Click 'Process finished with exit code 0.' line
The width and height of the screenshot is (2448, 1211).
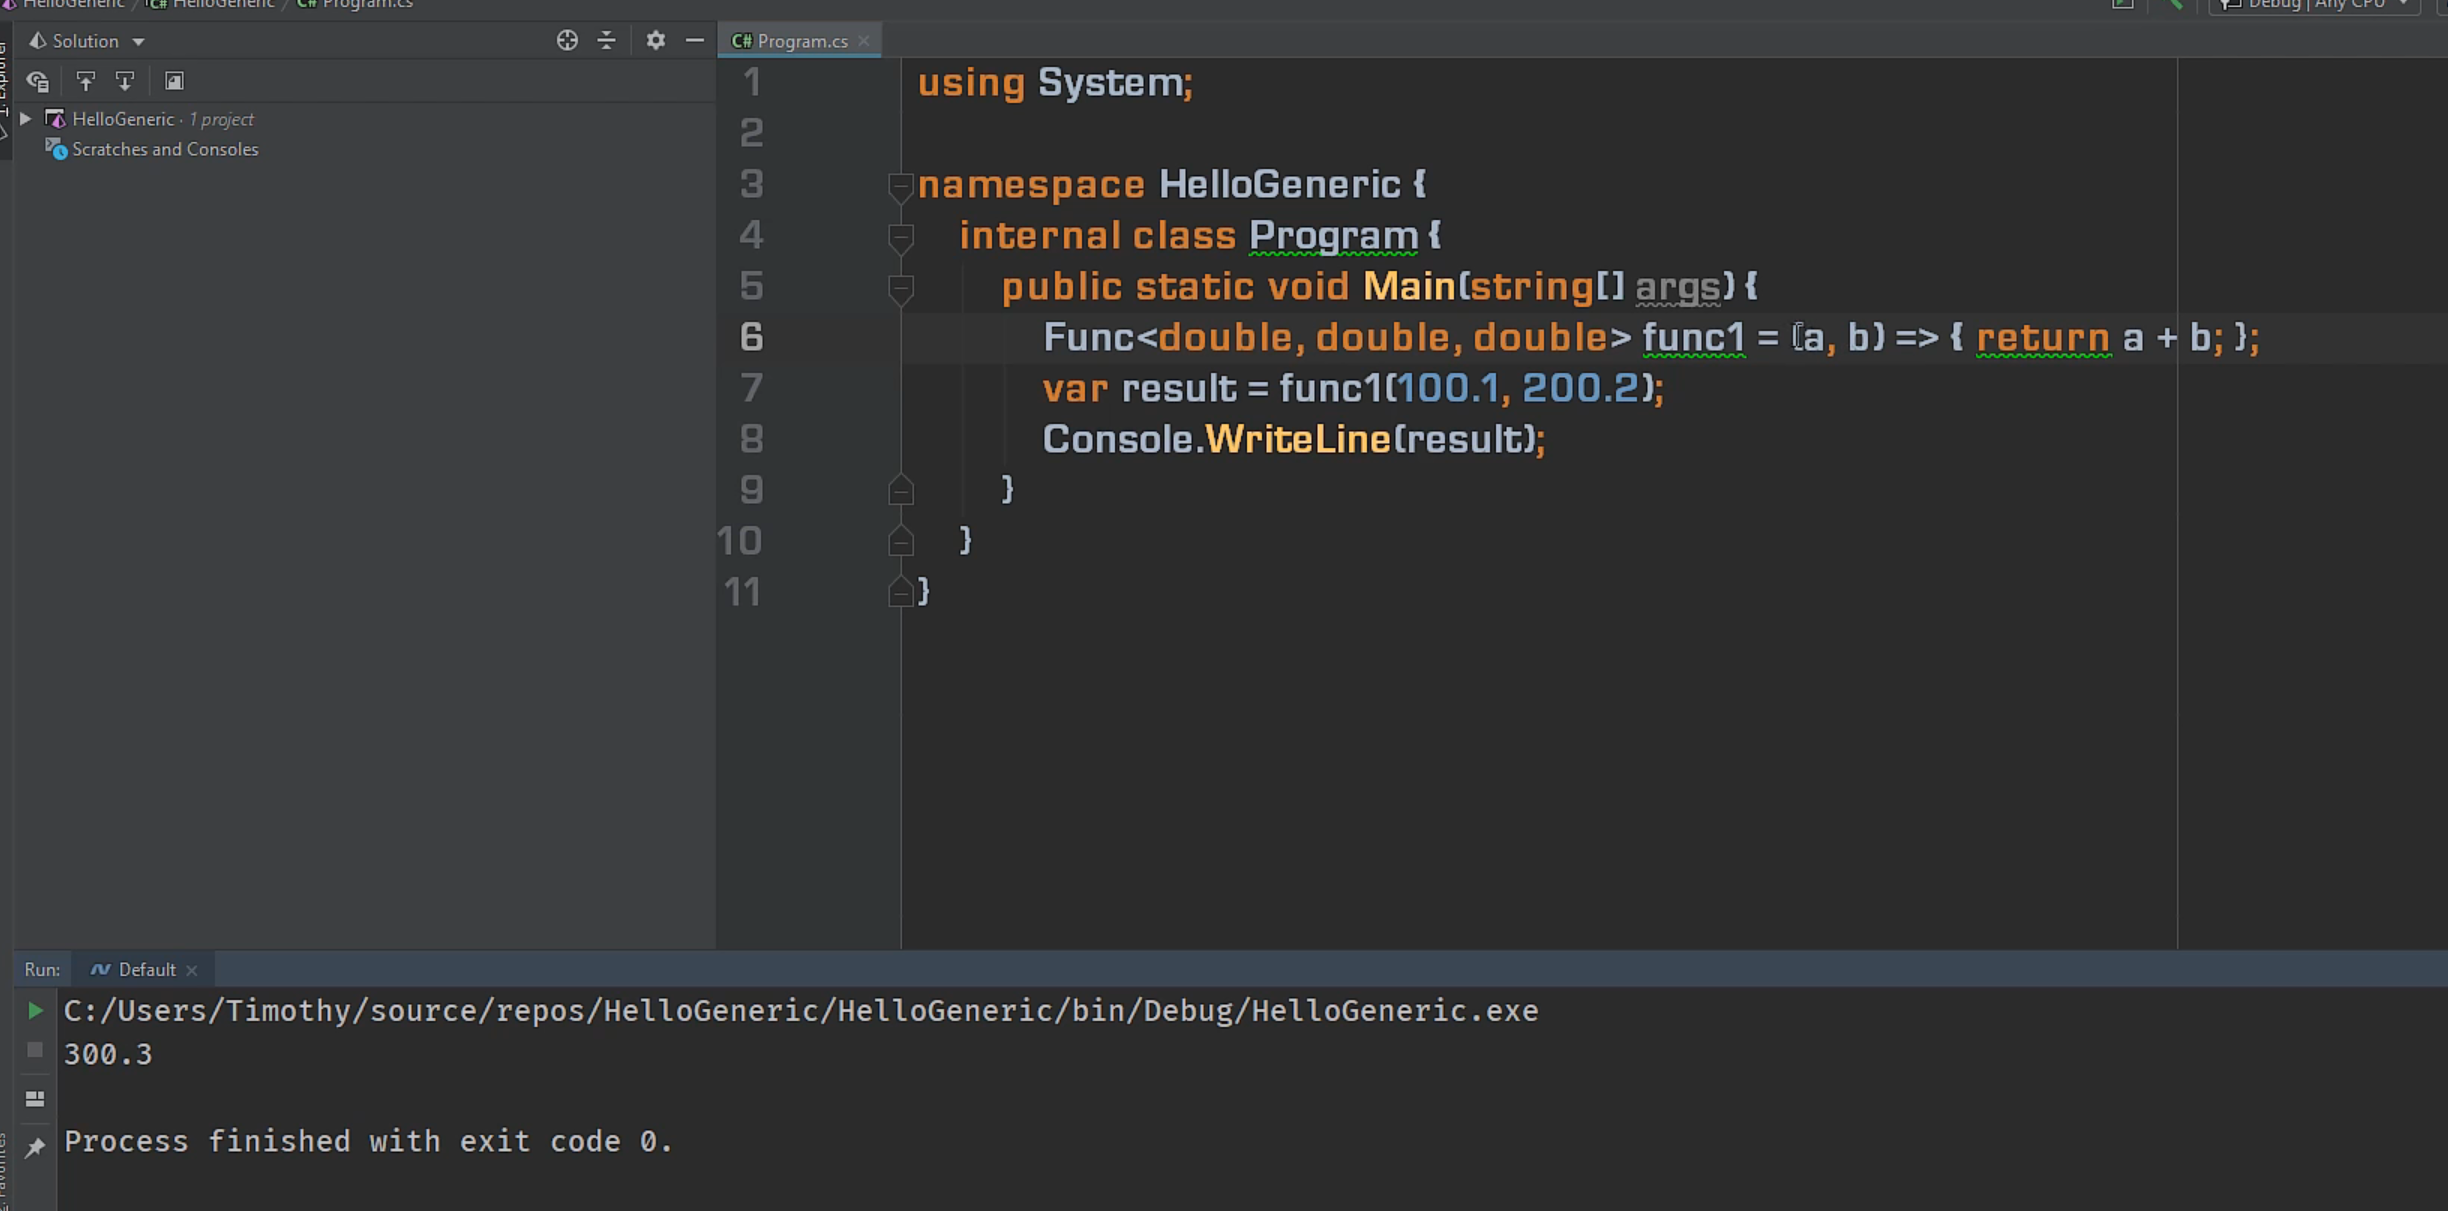tap(369, 1141)
